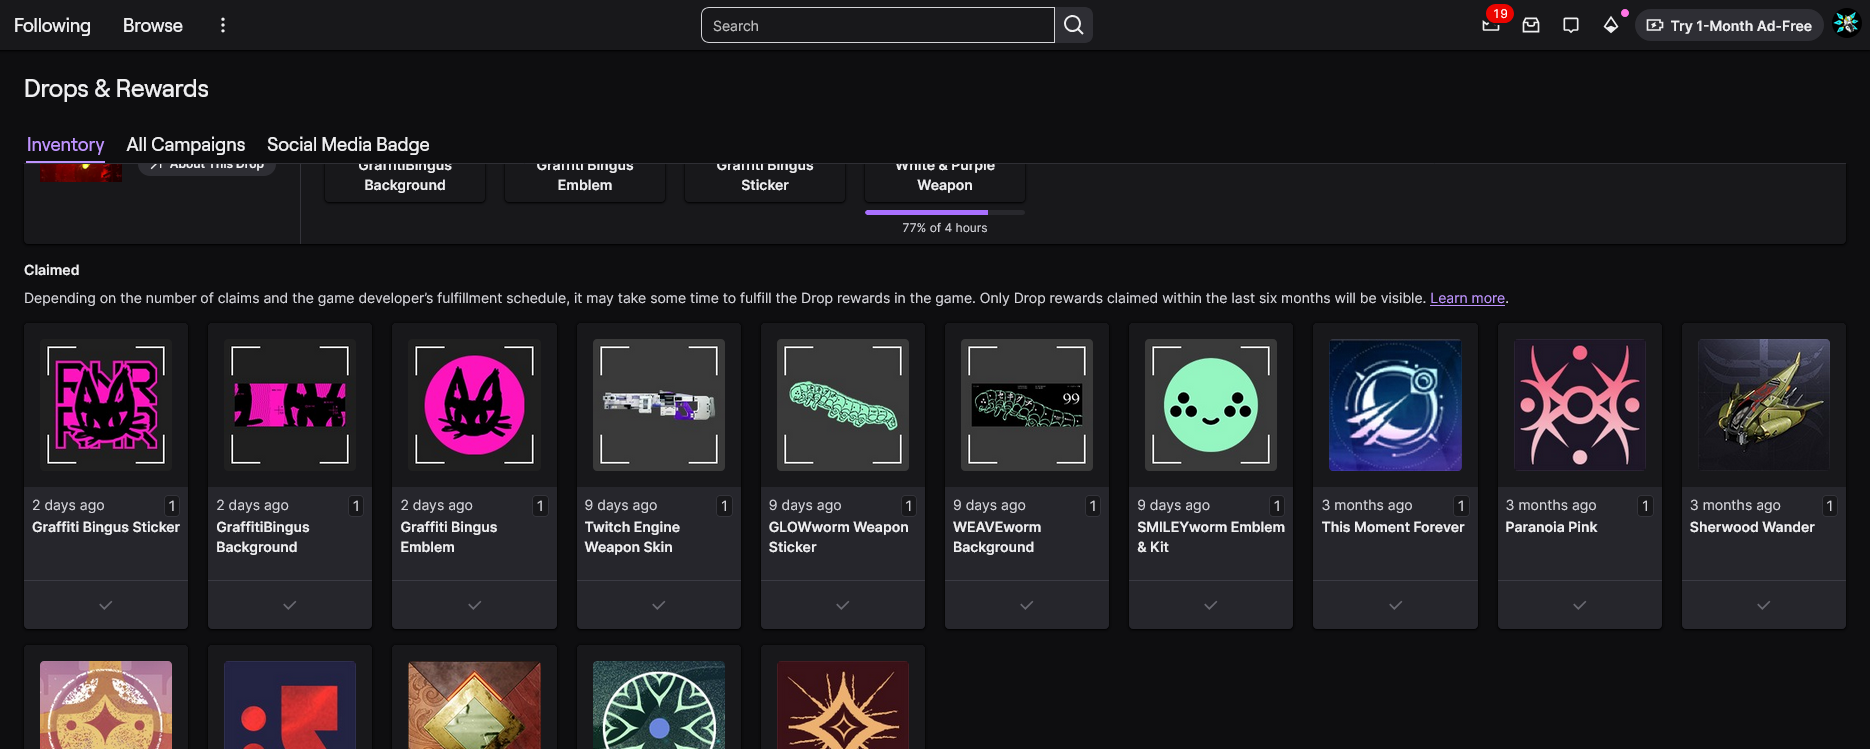Click the White & Purple Weapon progress bar
This screenshot has height=749, width=1870.
point(944,212)
